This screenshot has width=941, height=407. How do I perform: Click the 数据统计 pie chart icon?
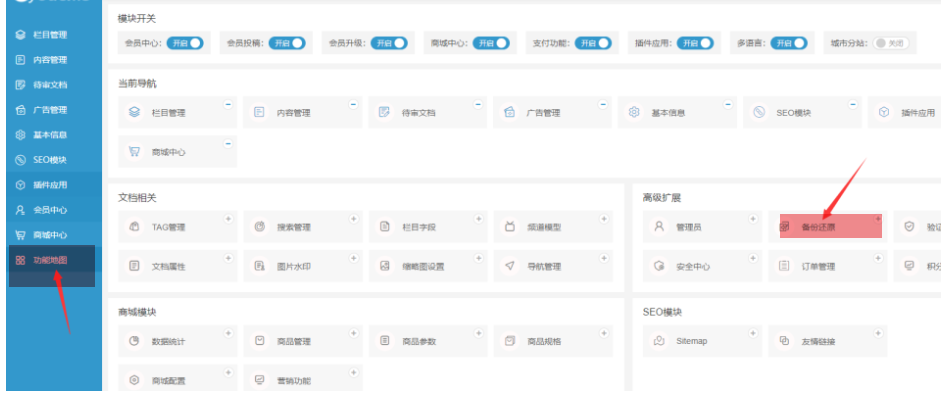pos(134,341)
